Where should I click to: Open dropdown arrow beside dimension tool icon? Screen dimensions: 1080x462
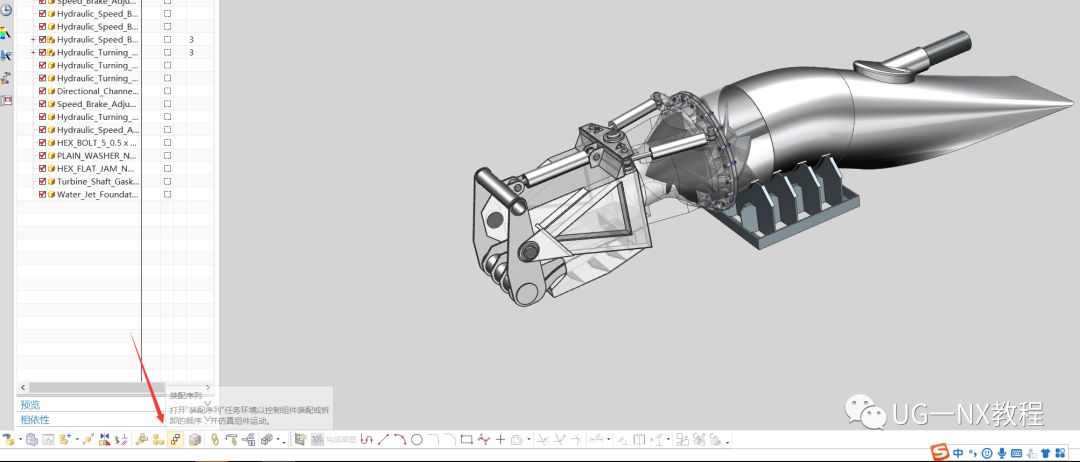[x=608, y=439]
